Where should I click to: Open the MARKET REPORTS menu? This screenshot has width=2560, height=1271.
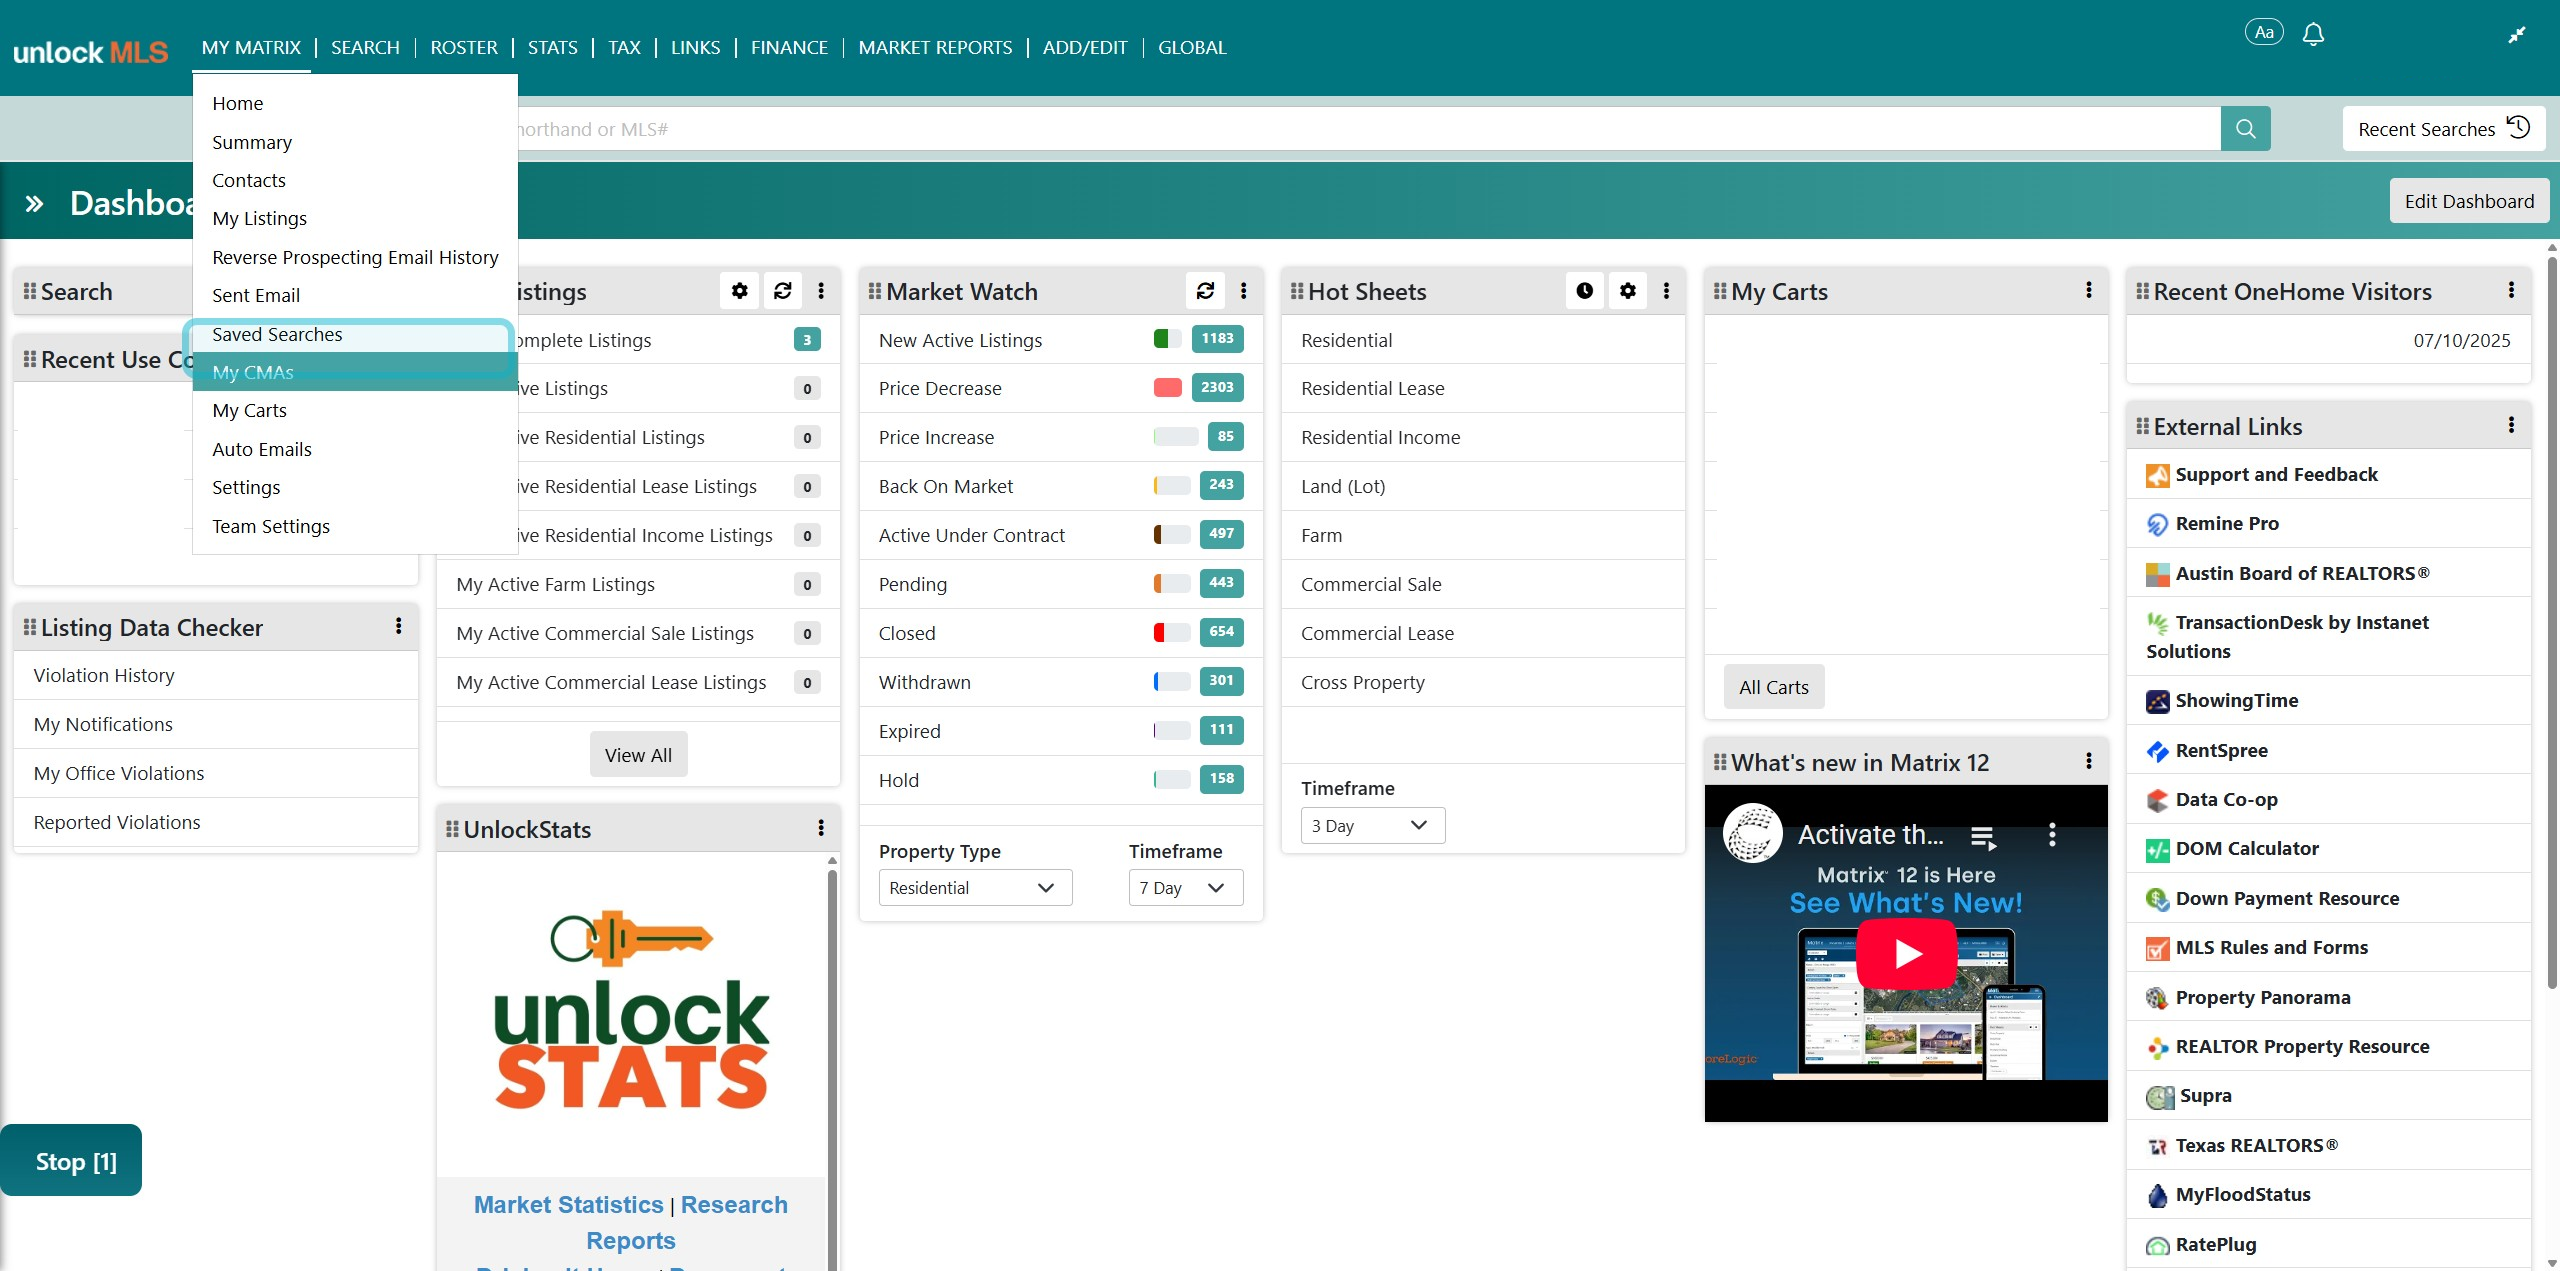point(935,48)
